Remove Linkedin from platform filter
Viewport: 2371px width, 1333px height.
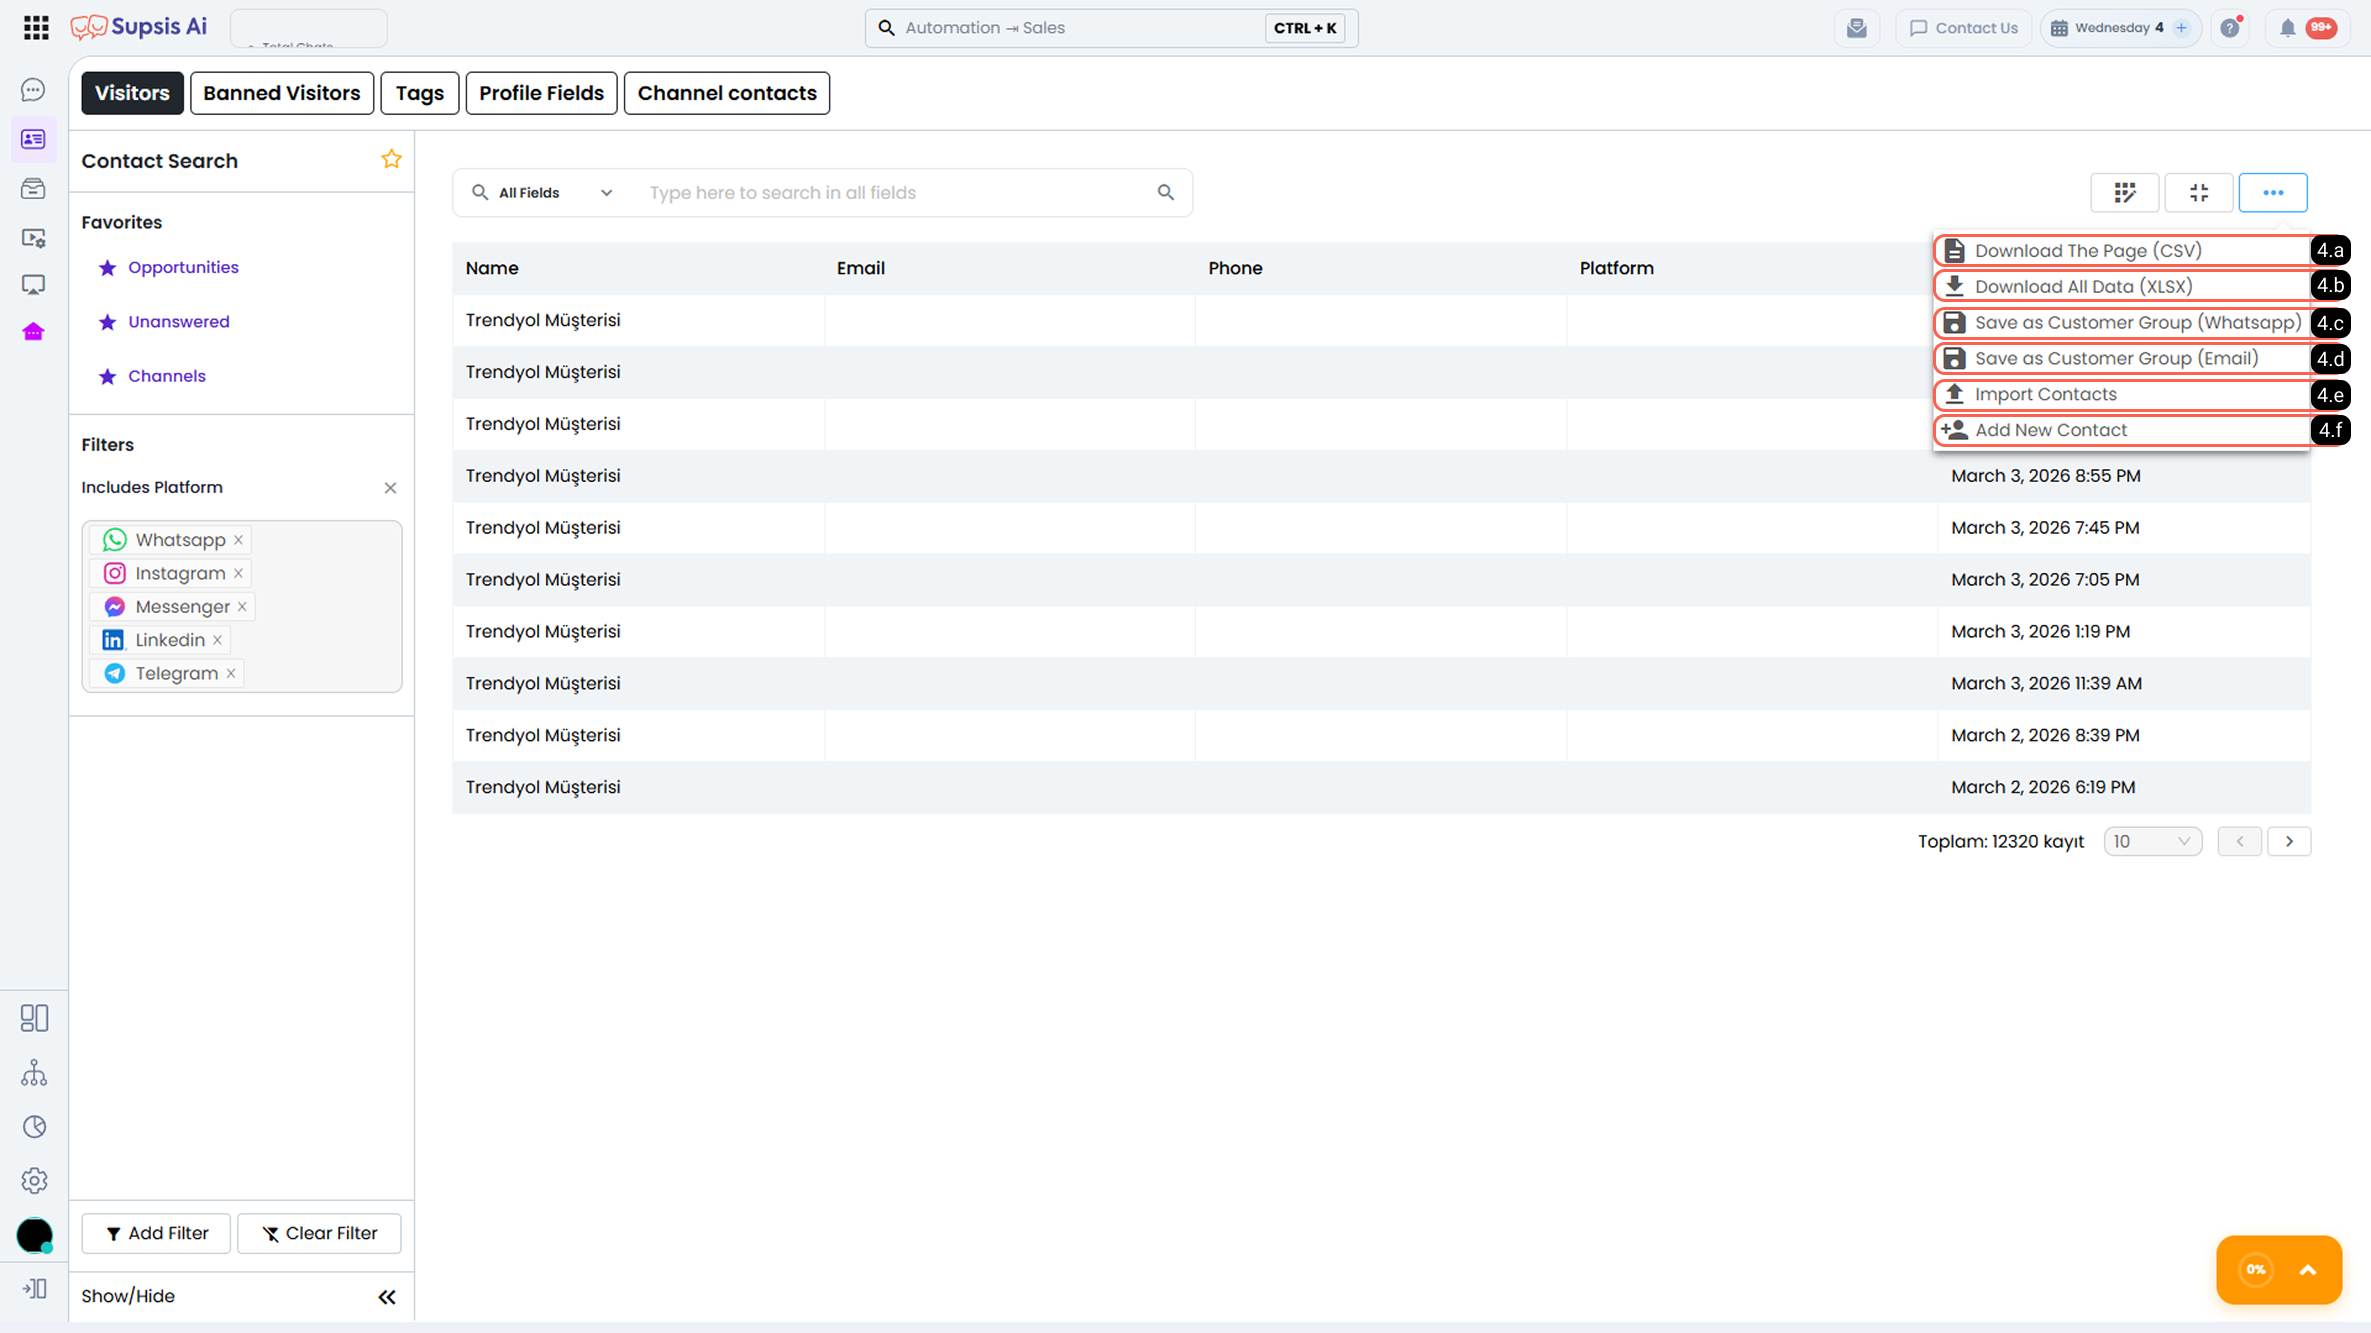coord(218,640)
